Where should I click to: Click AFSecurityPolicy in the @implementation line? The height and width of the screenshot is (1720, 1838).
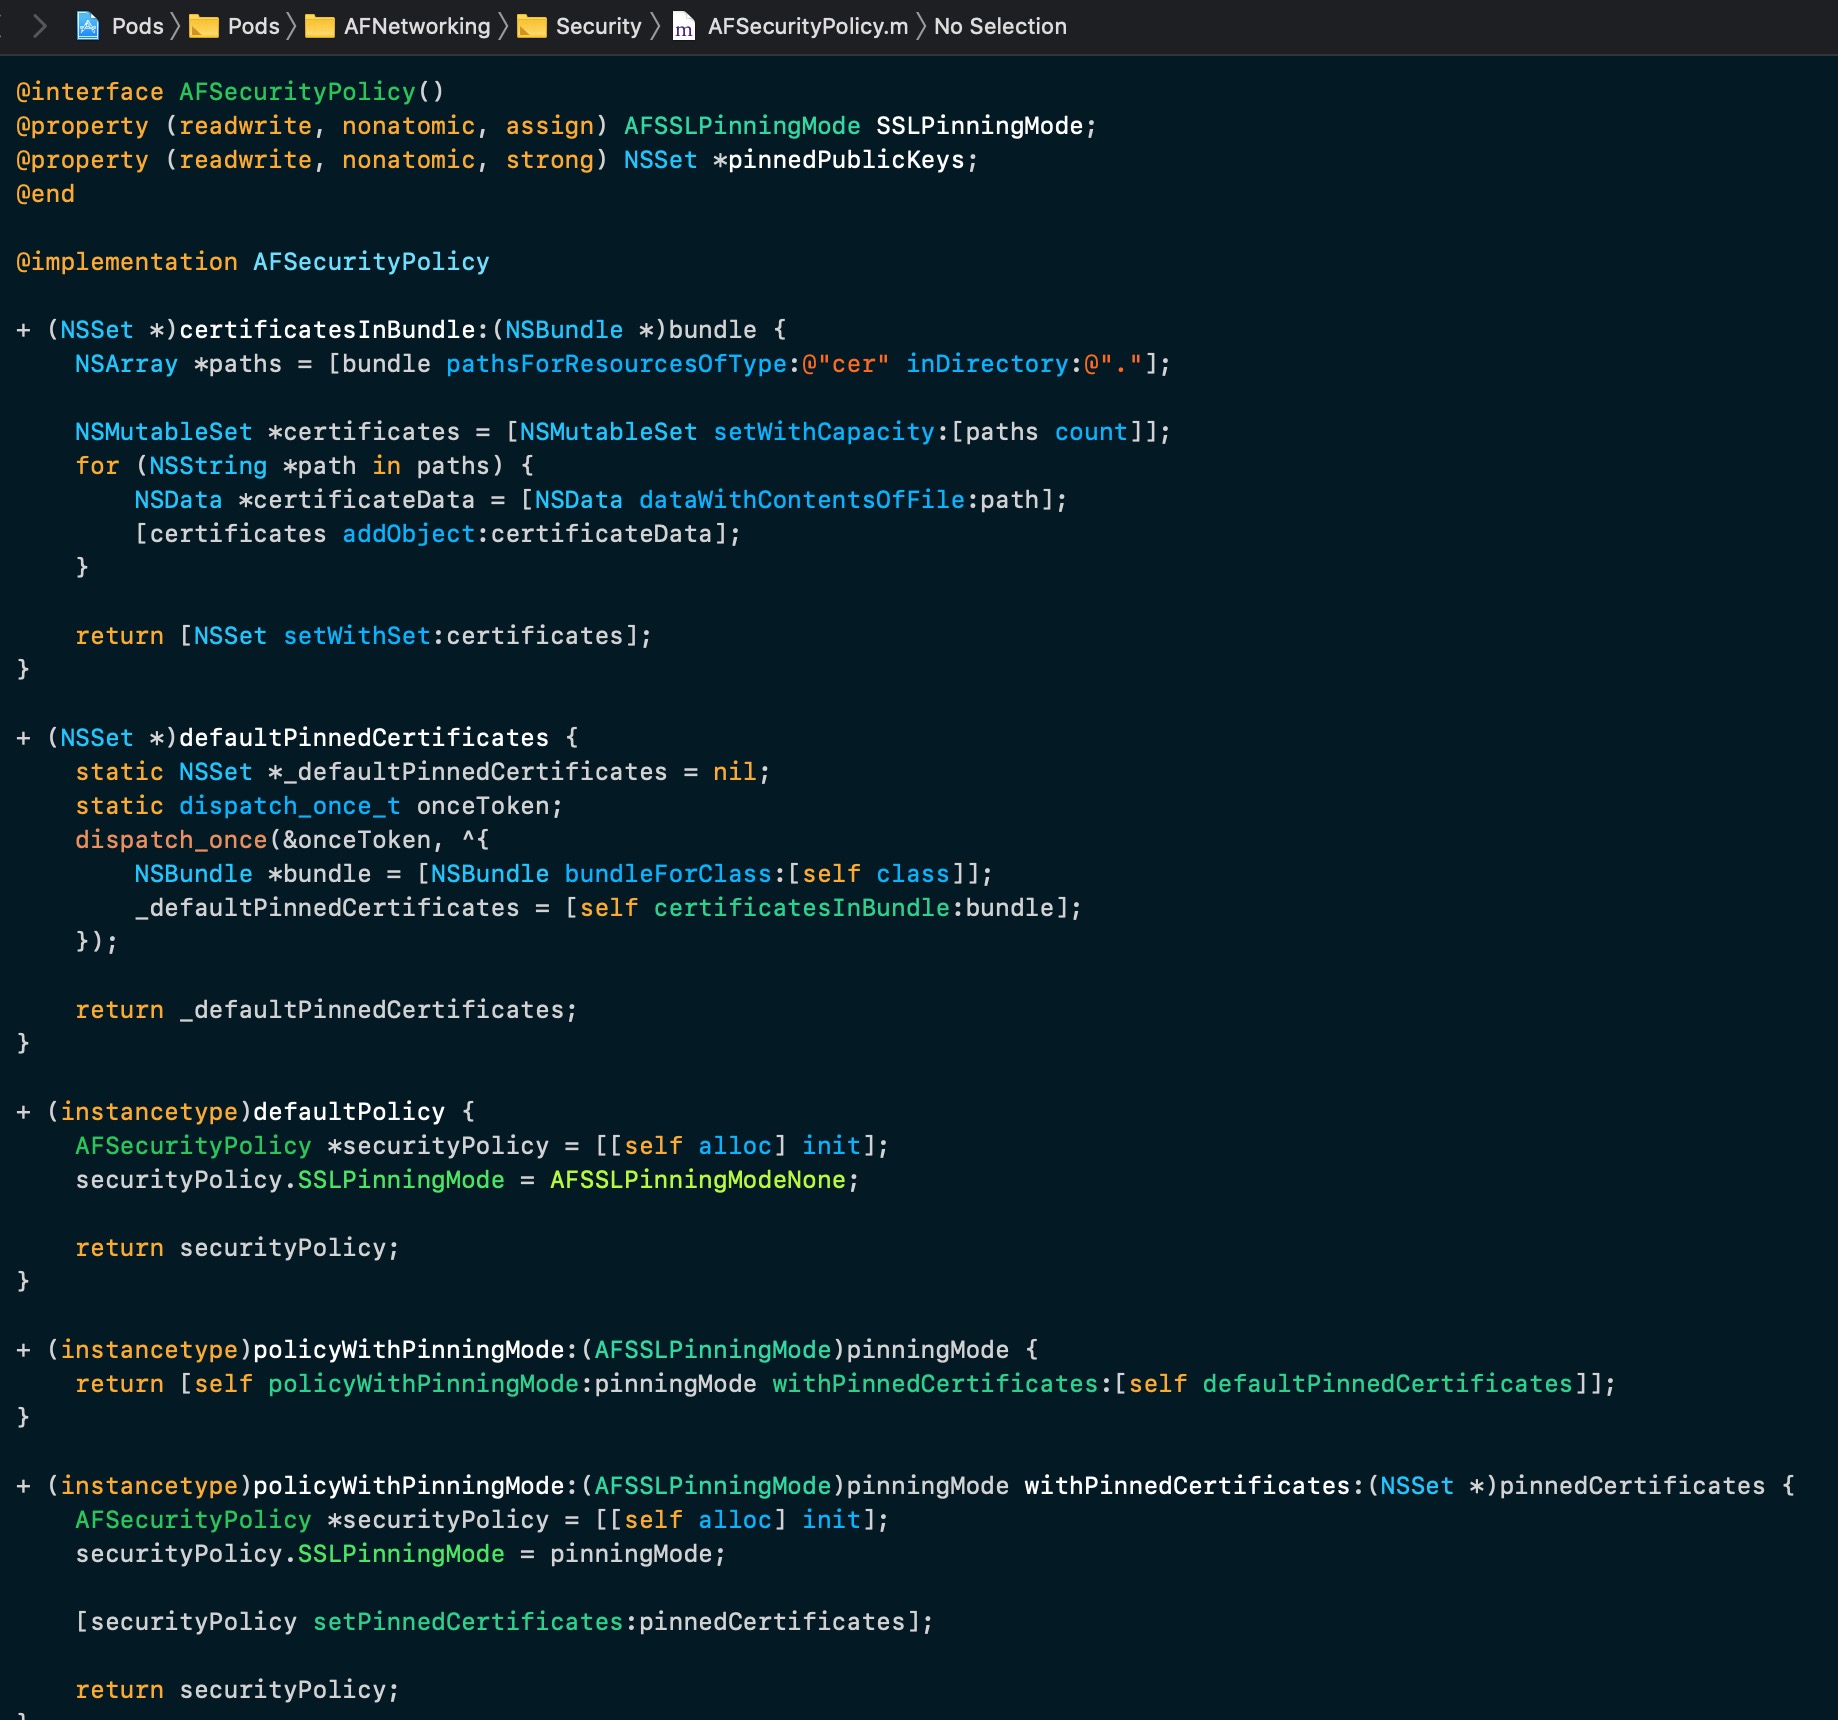click(371, 262)
